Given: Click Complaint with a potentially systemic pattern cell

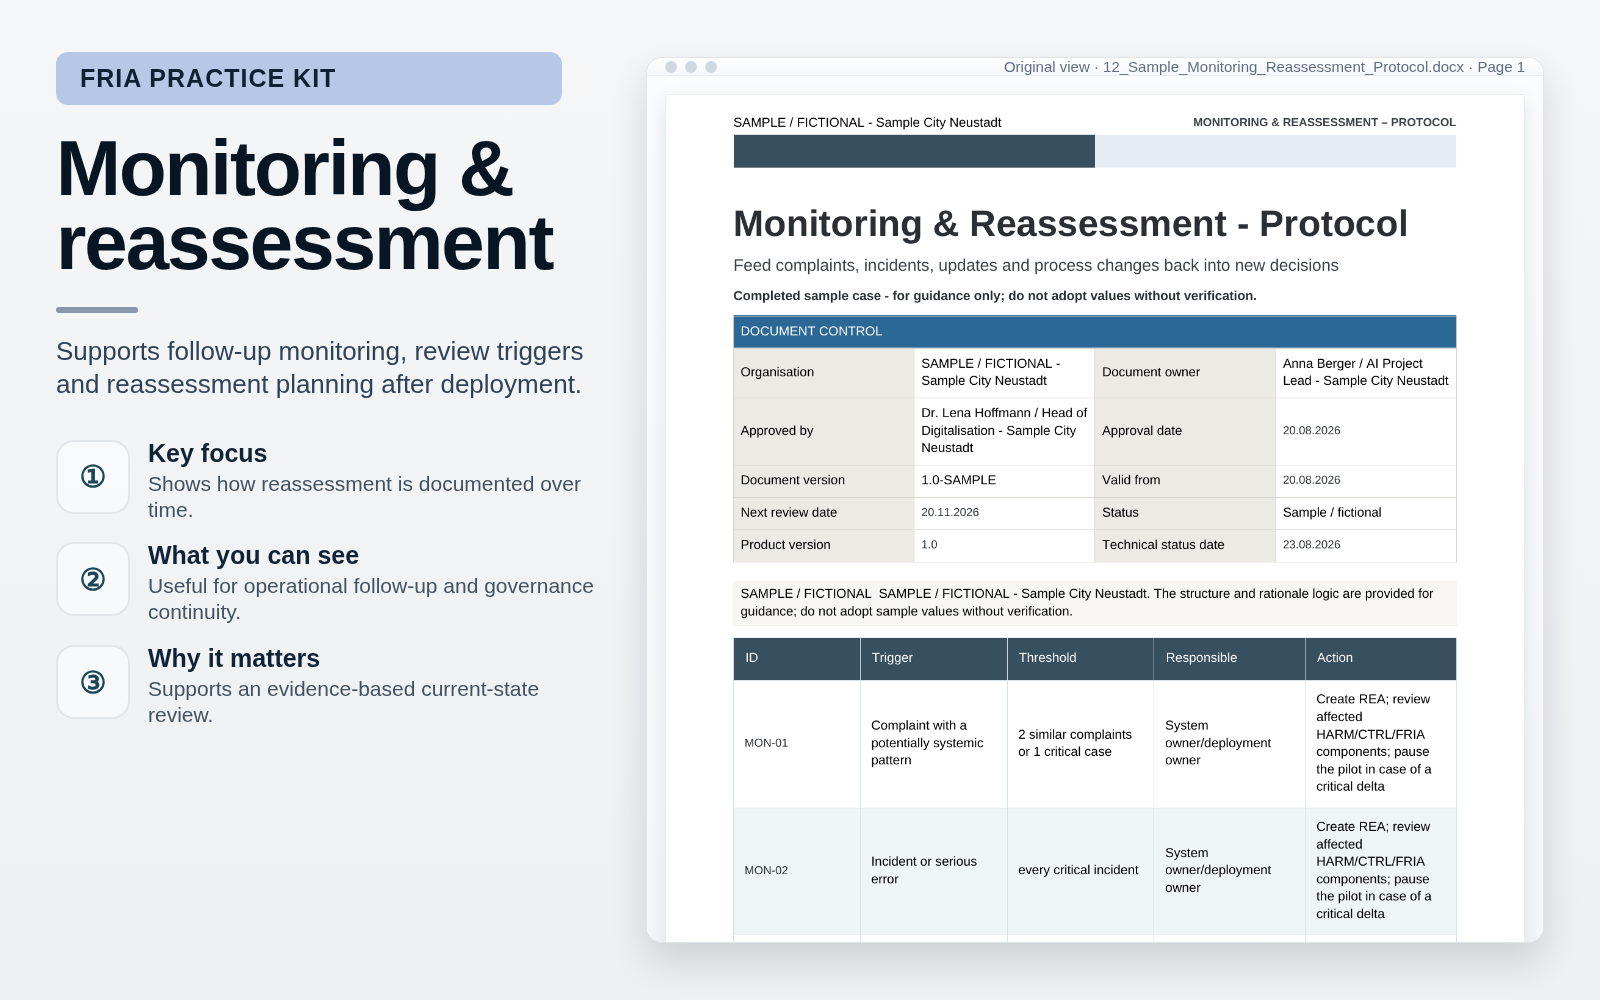Looking at the screenshot, I should [x=933, y=743].
